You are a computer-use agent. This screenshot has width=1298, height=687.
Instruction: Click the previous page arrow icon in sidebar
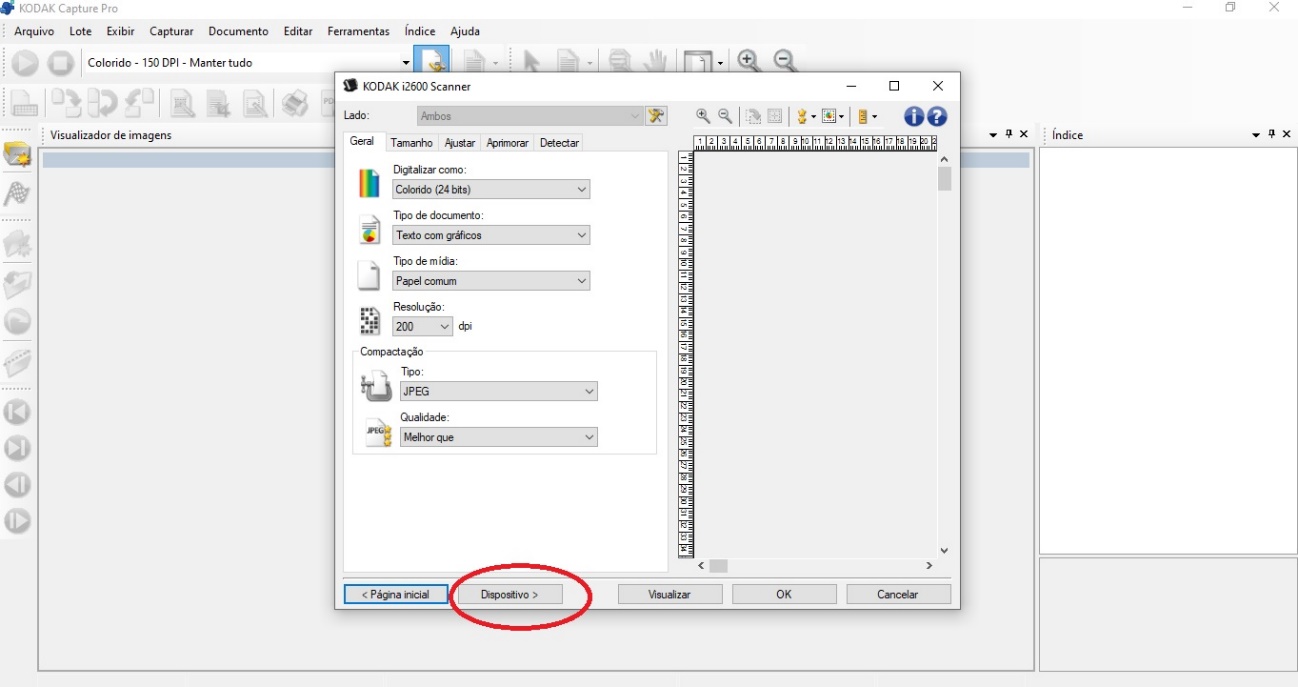tap(18, 485)
